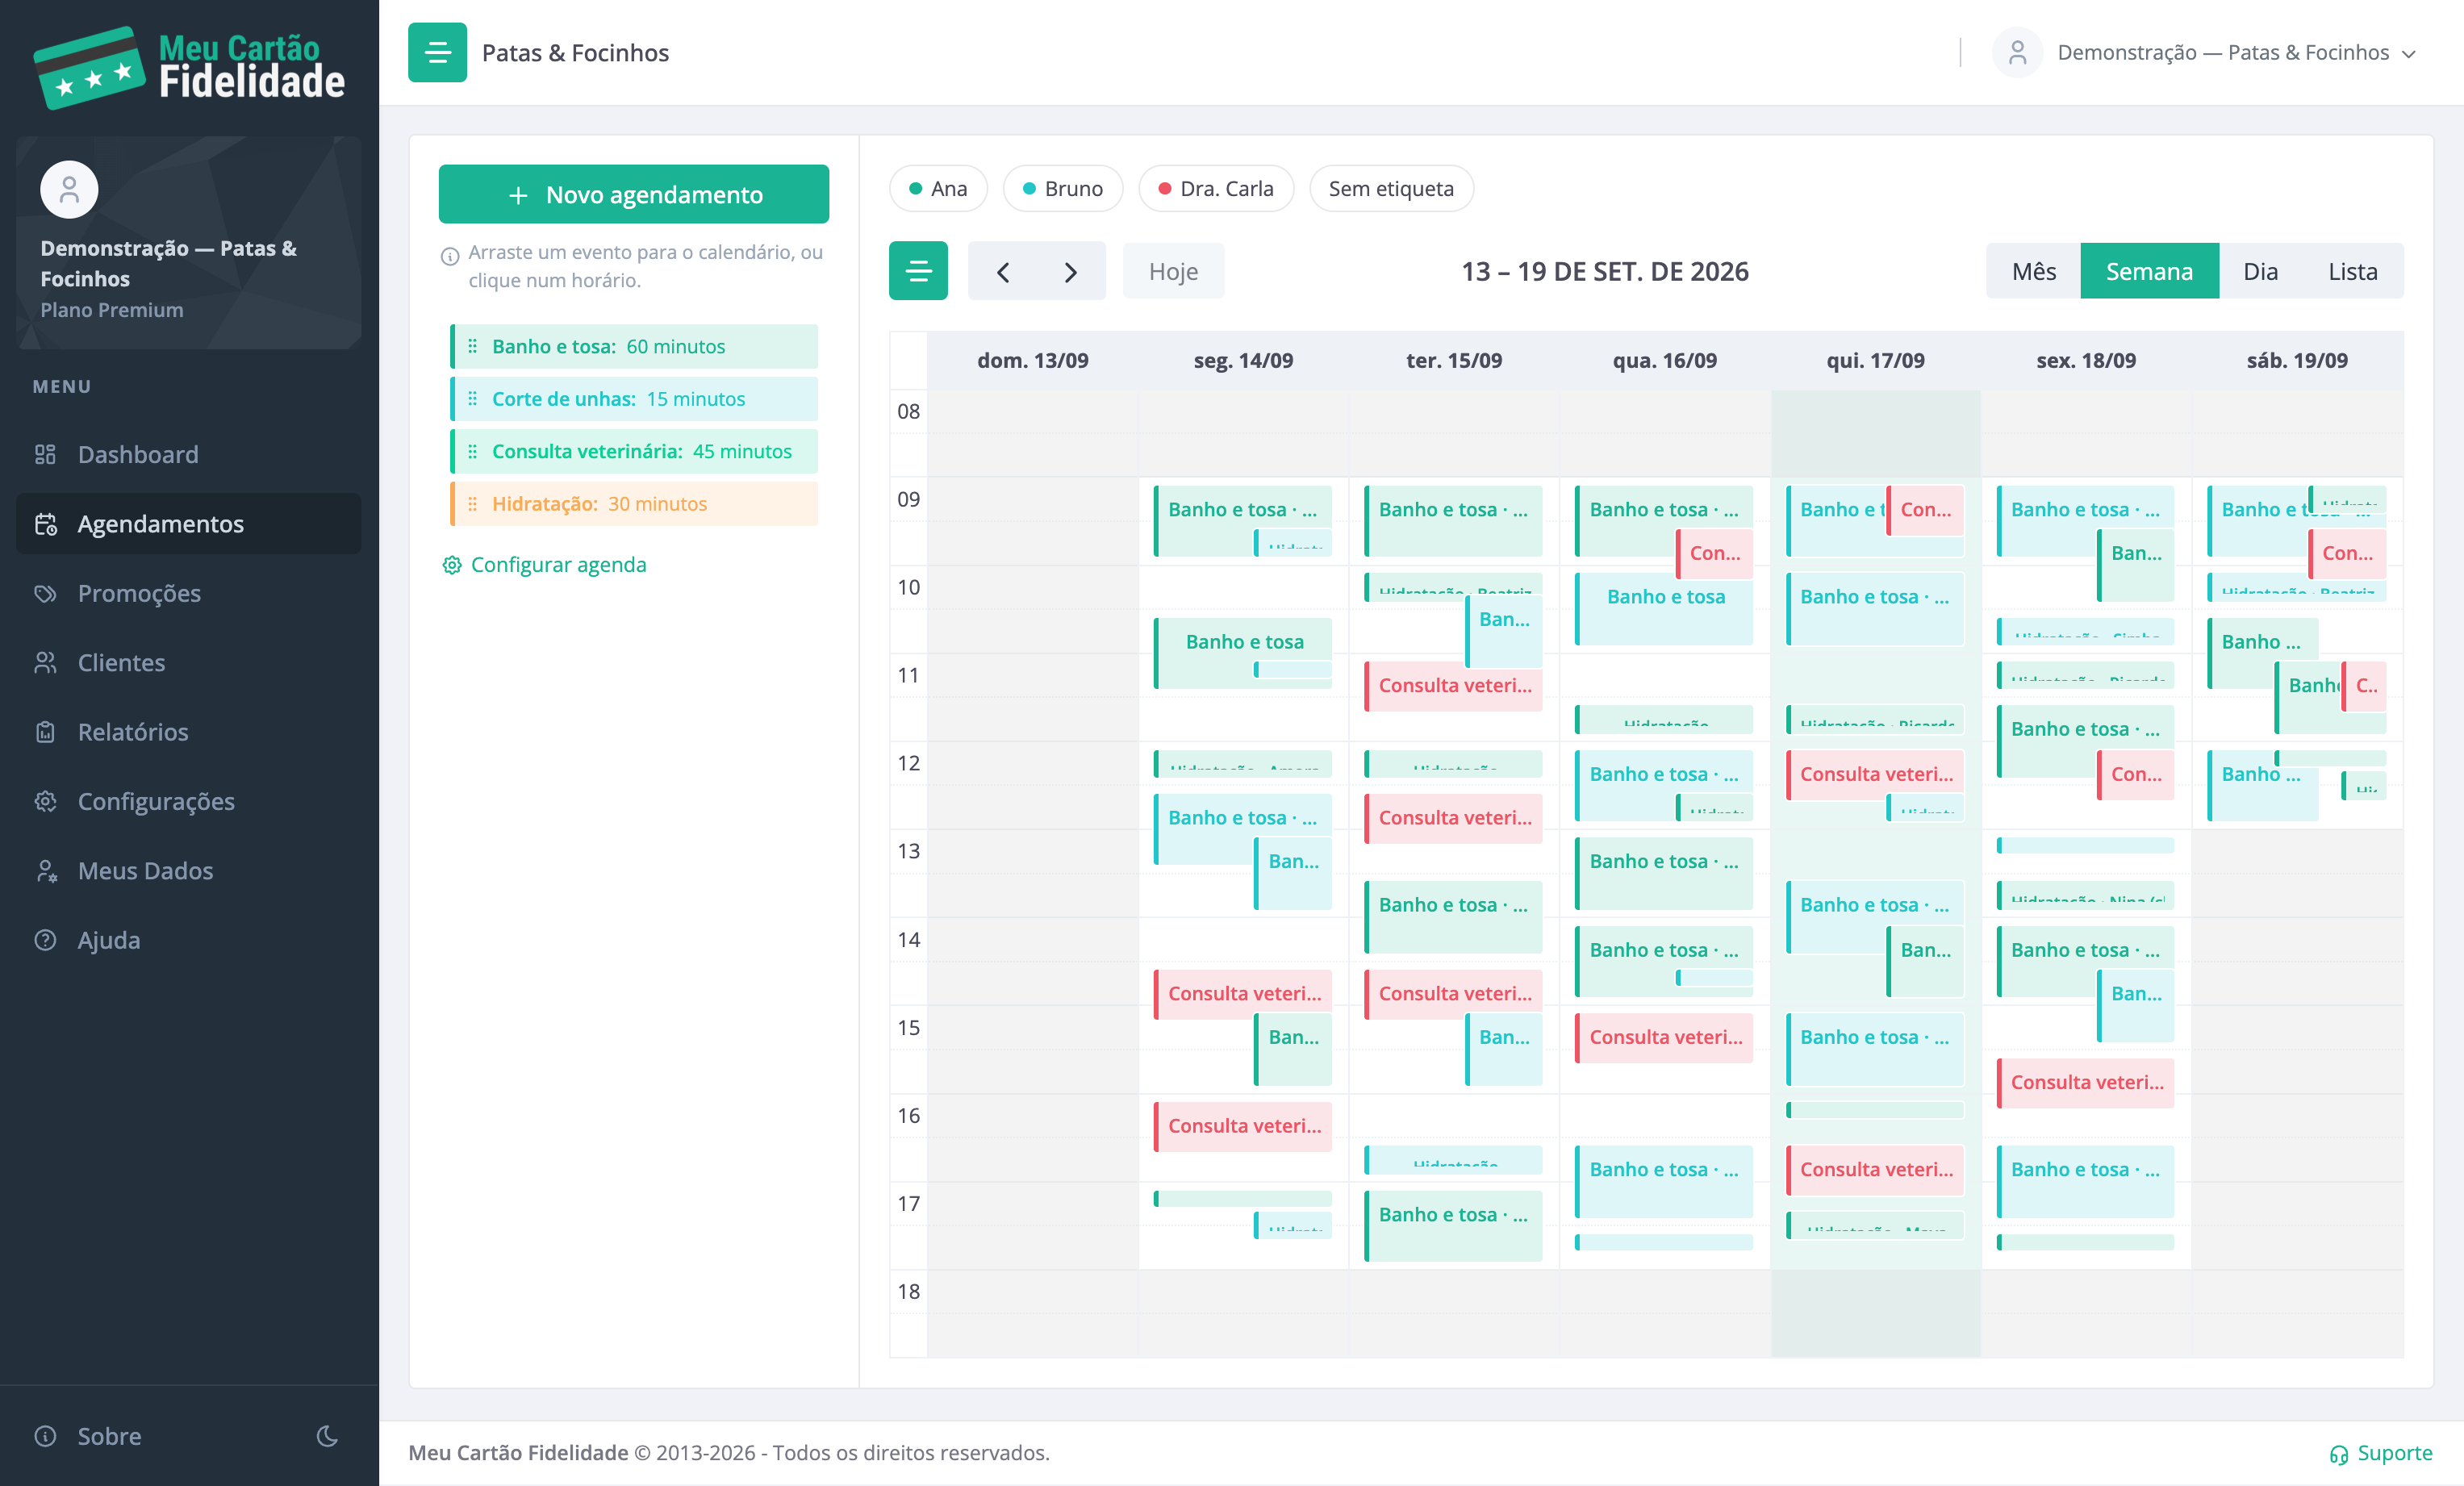Advance to the next week with the right arrow
The image size is (2464, 1486).
coord(1071,271)
